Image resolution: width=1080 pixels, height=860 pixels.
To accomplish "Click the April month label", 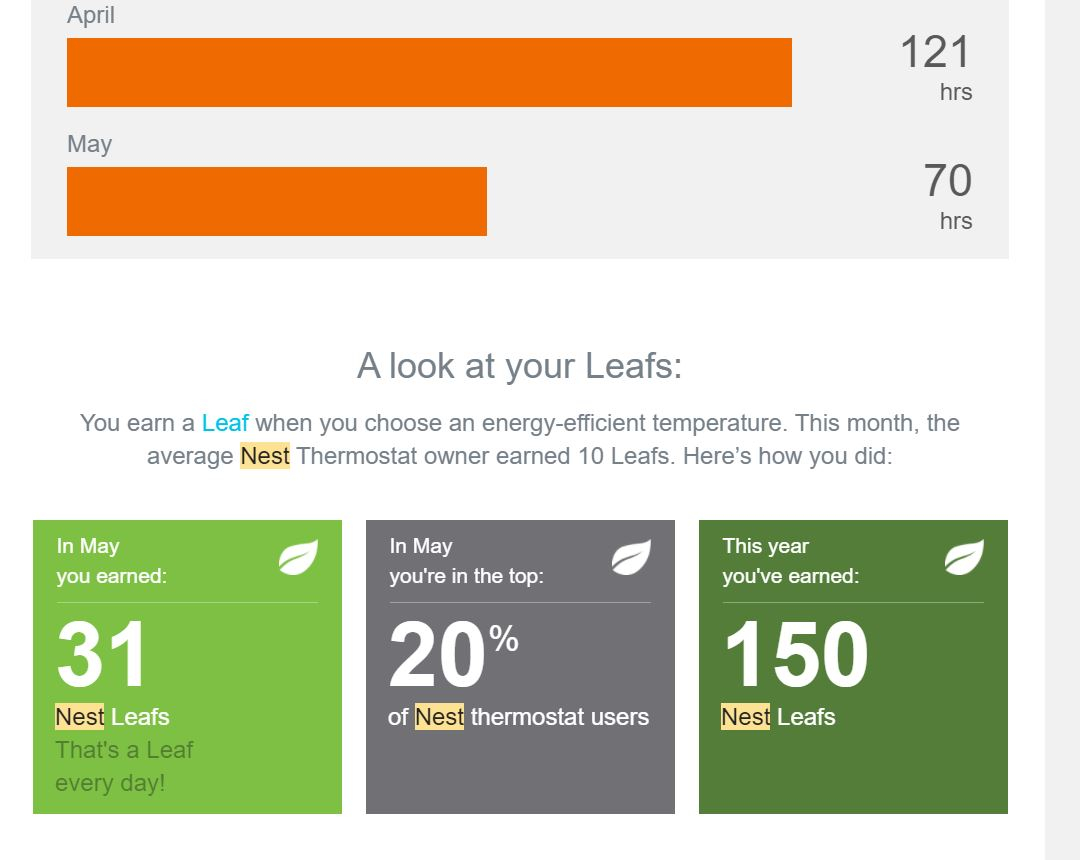I will click(91, 15).
